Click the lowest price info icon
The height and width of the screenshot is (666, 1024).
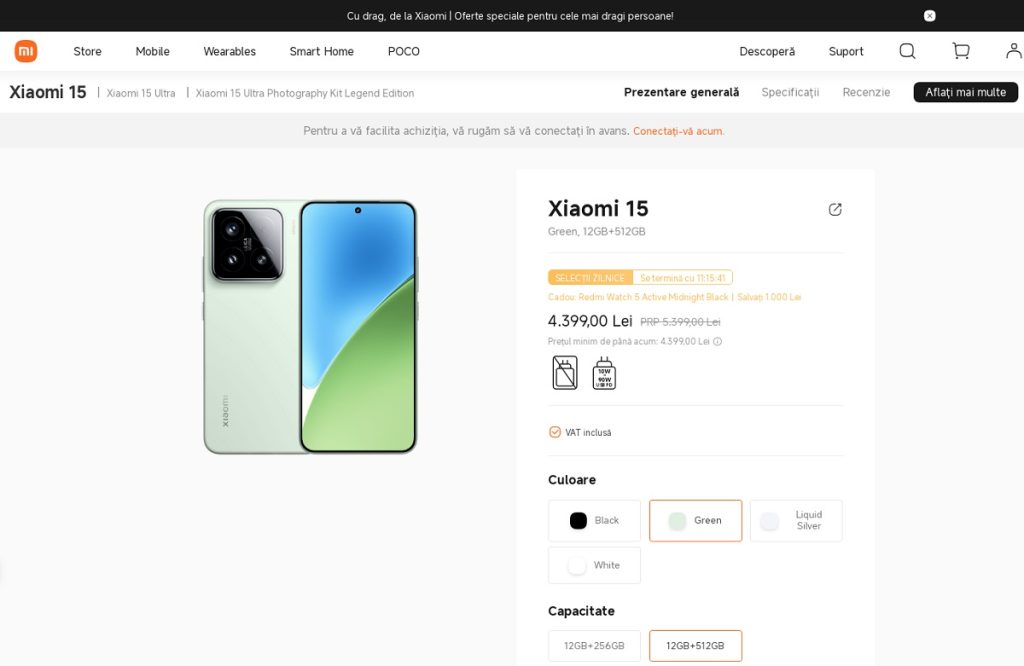(x=717, y=341)
